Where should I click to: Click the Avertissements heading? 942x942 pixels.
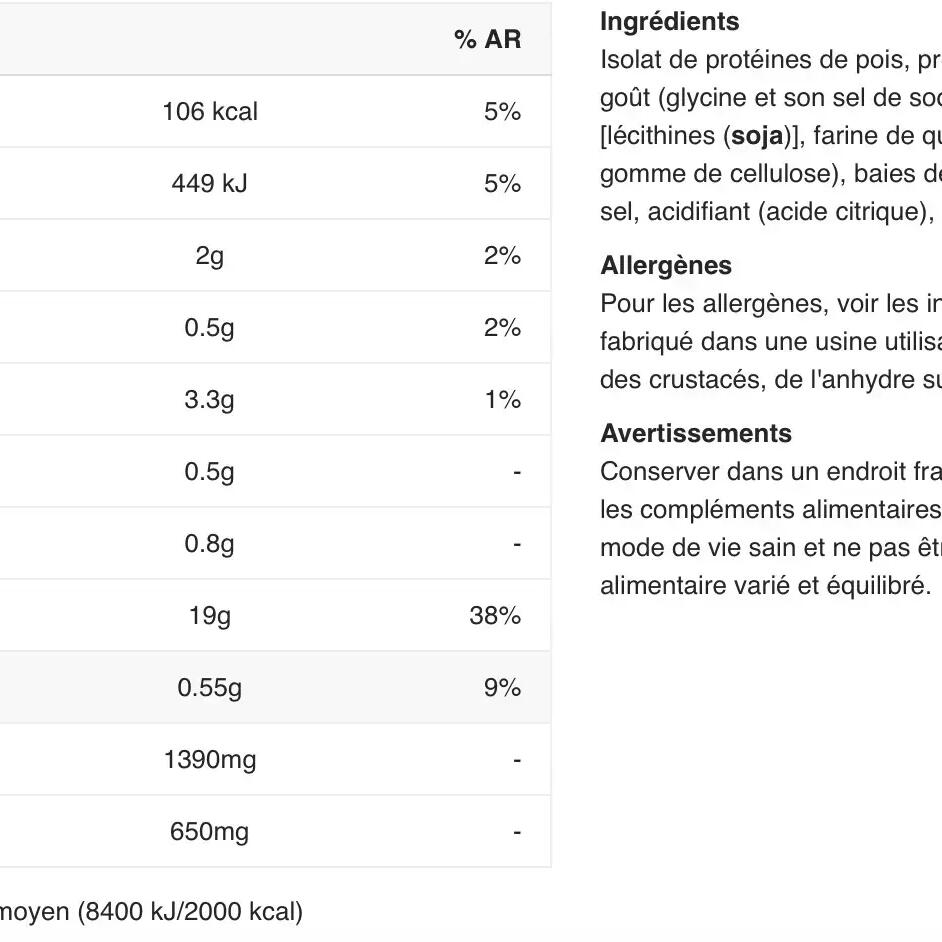pos(695,433)
